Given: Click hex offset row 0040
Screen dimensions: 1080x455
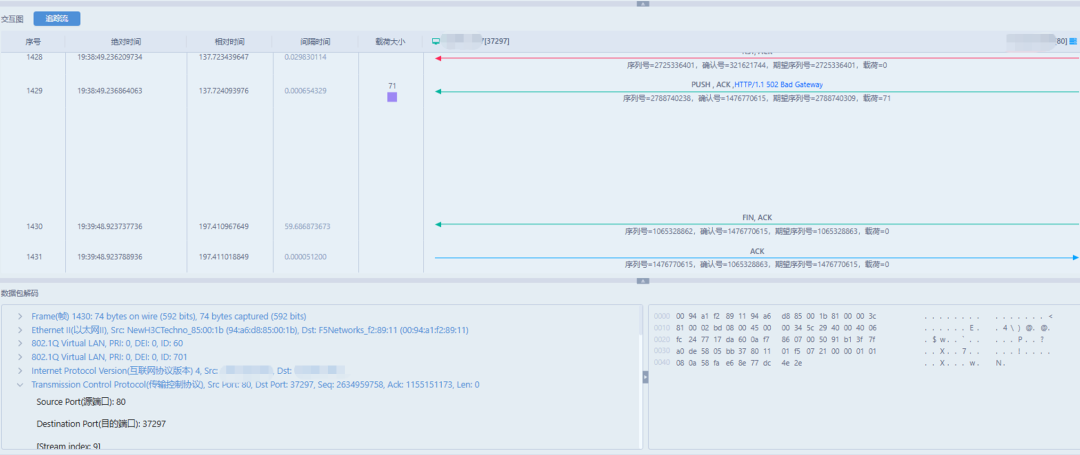Looking at the screenshot, I should [x=661, y=363].
